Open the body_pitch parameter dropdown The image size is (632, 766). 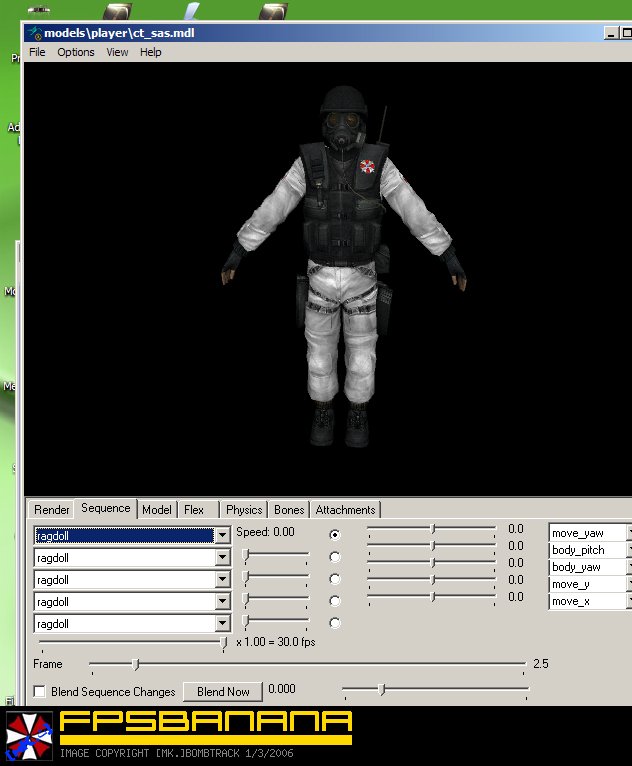[x=629, y=550]
